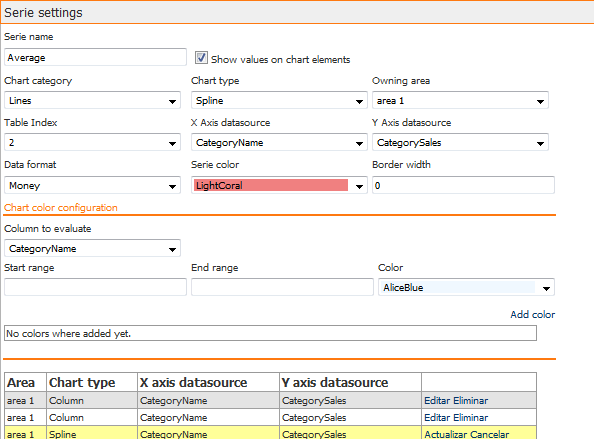
Task: Expand the X Axis datasource dropdown
Action: 279,143
